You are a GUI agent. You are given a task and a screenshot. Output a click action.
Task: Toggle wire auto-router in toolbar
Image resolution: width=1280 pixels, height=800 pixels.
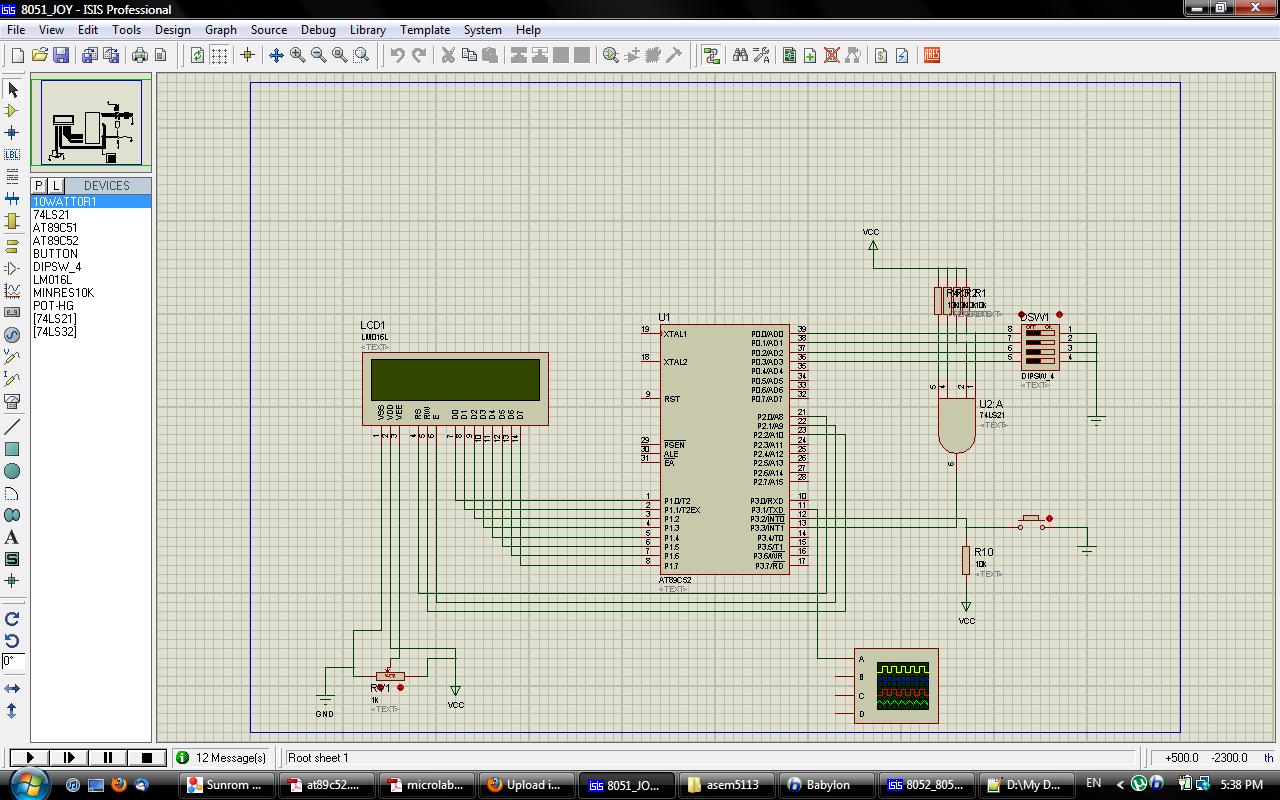coord(711,56)
